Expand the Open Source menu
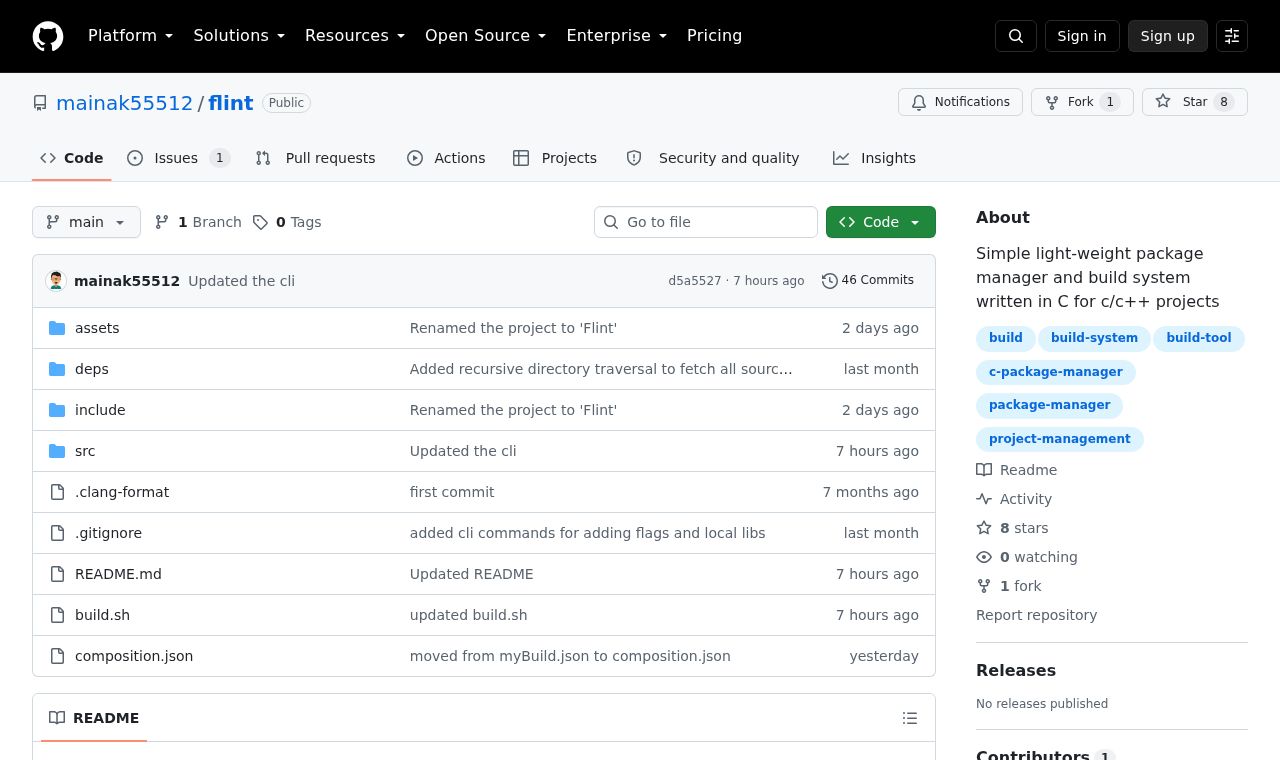Viewport: 1280px width, 760px height. (x=486, y=36)
